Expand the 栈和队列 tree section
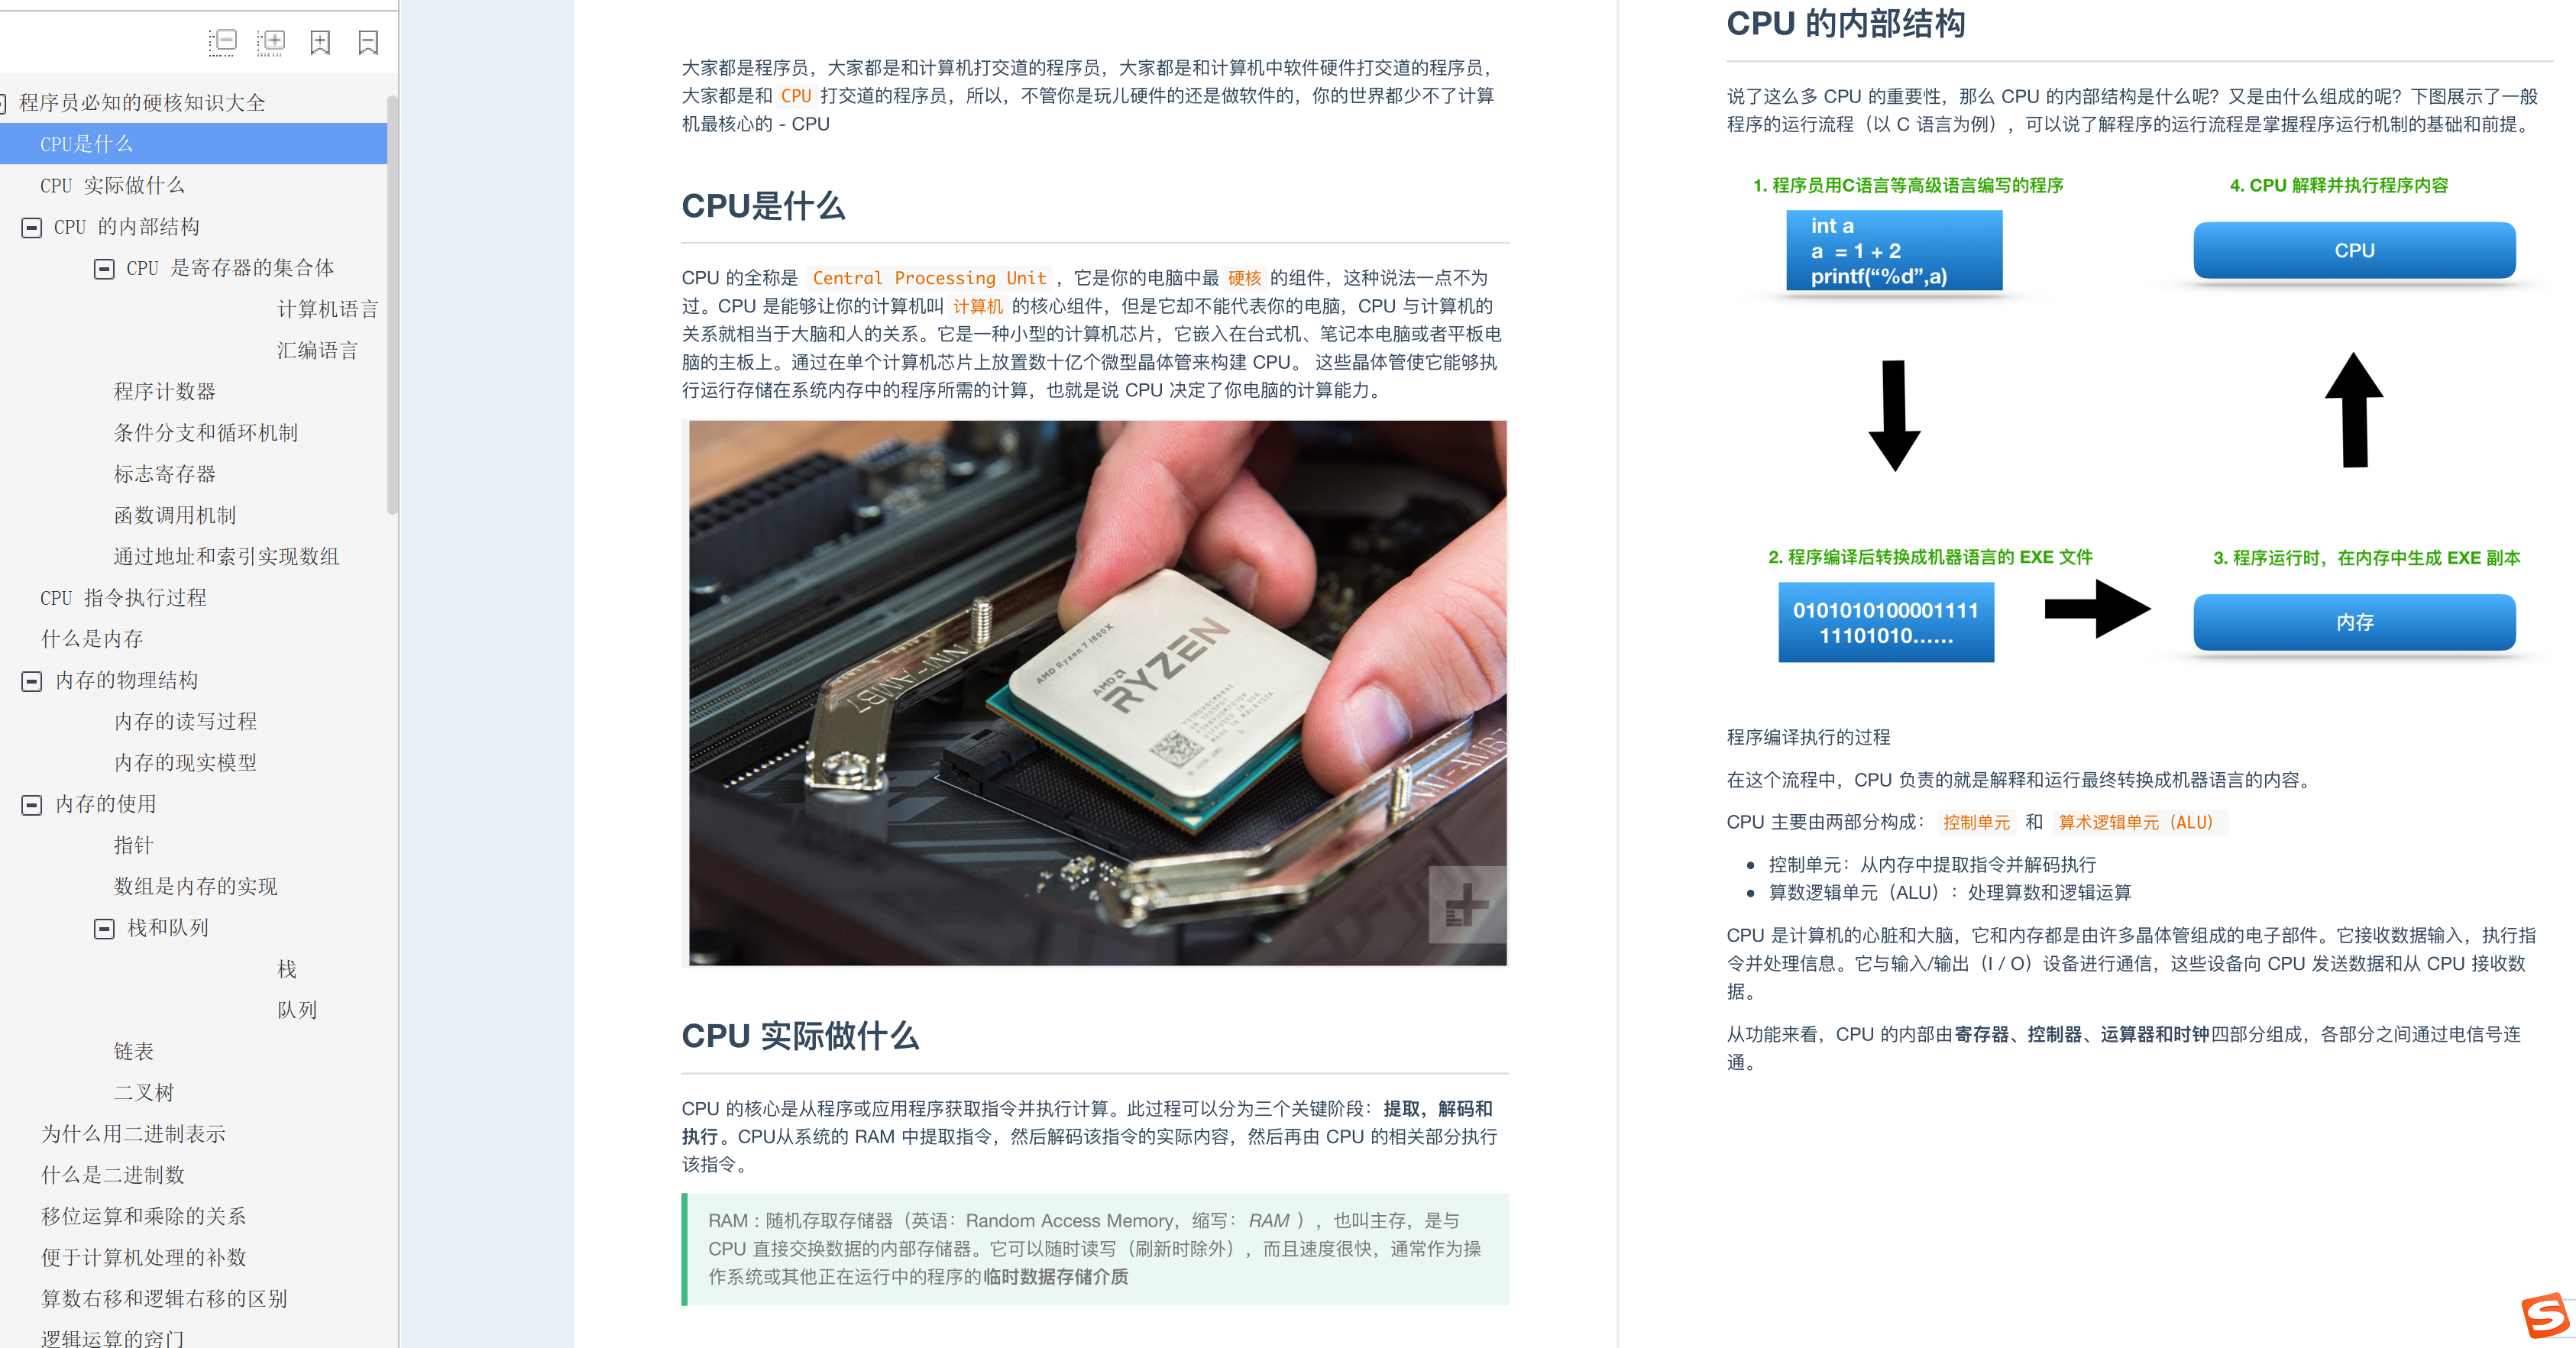2576x1348 pixels. point(104,926)
